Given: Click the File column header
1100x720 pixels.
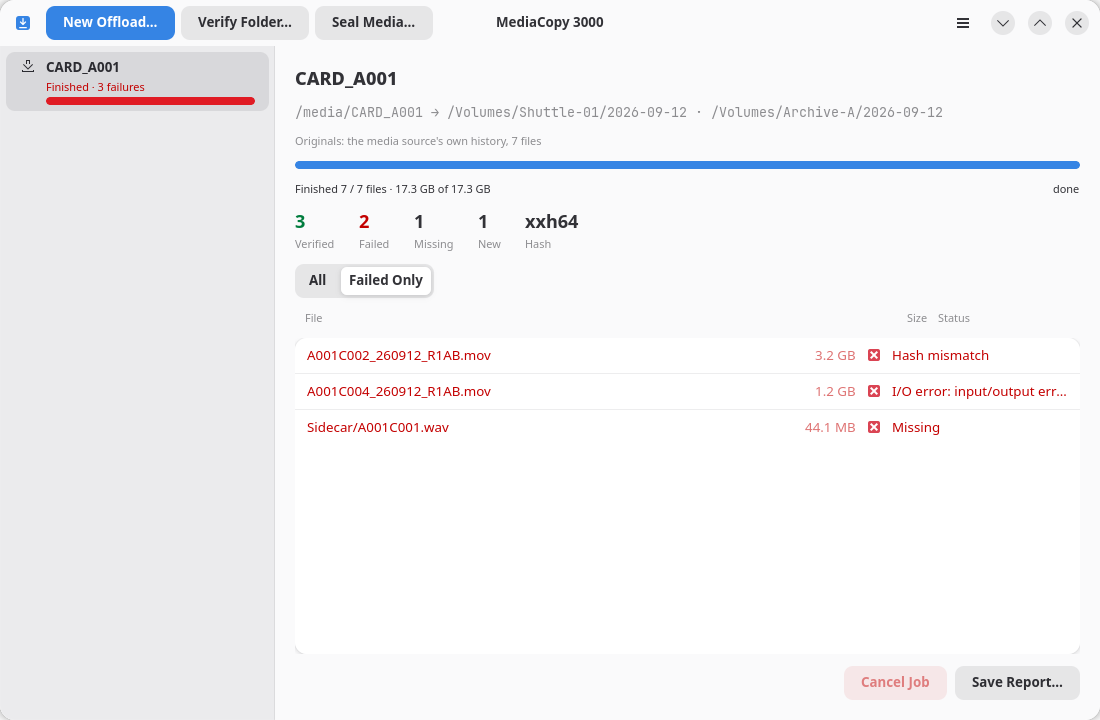Looking at the screenshot, I should tap(314, 318).
